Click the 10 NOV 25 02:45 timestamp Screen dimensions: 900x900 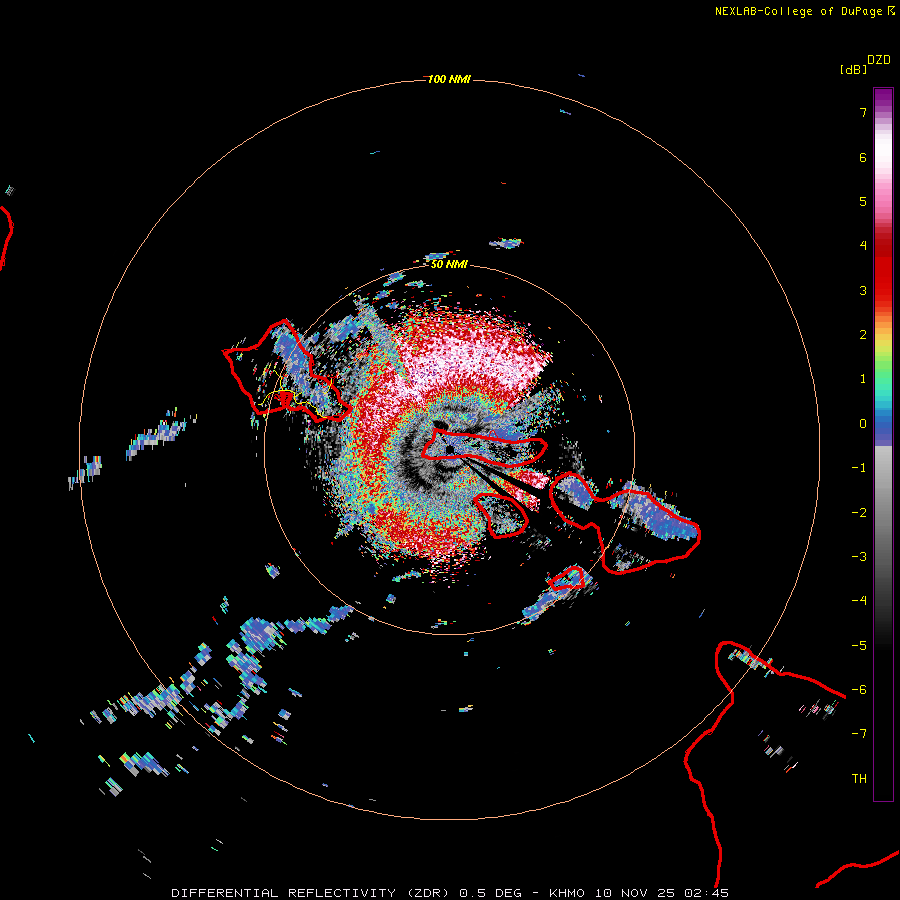coord(662,893)
